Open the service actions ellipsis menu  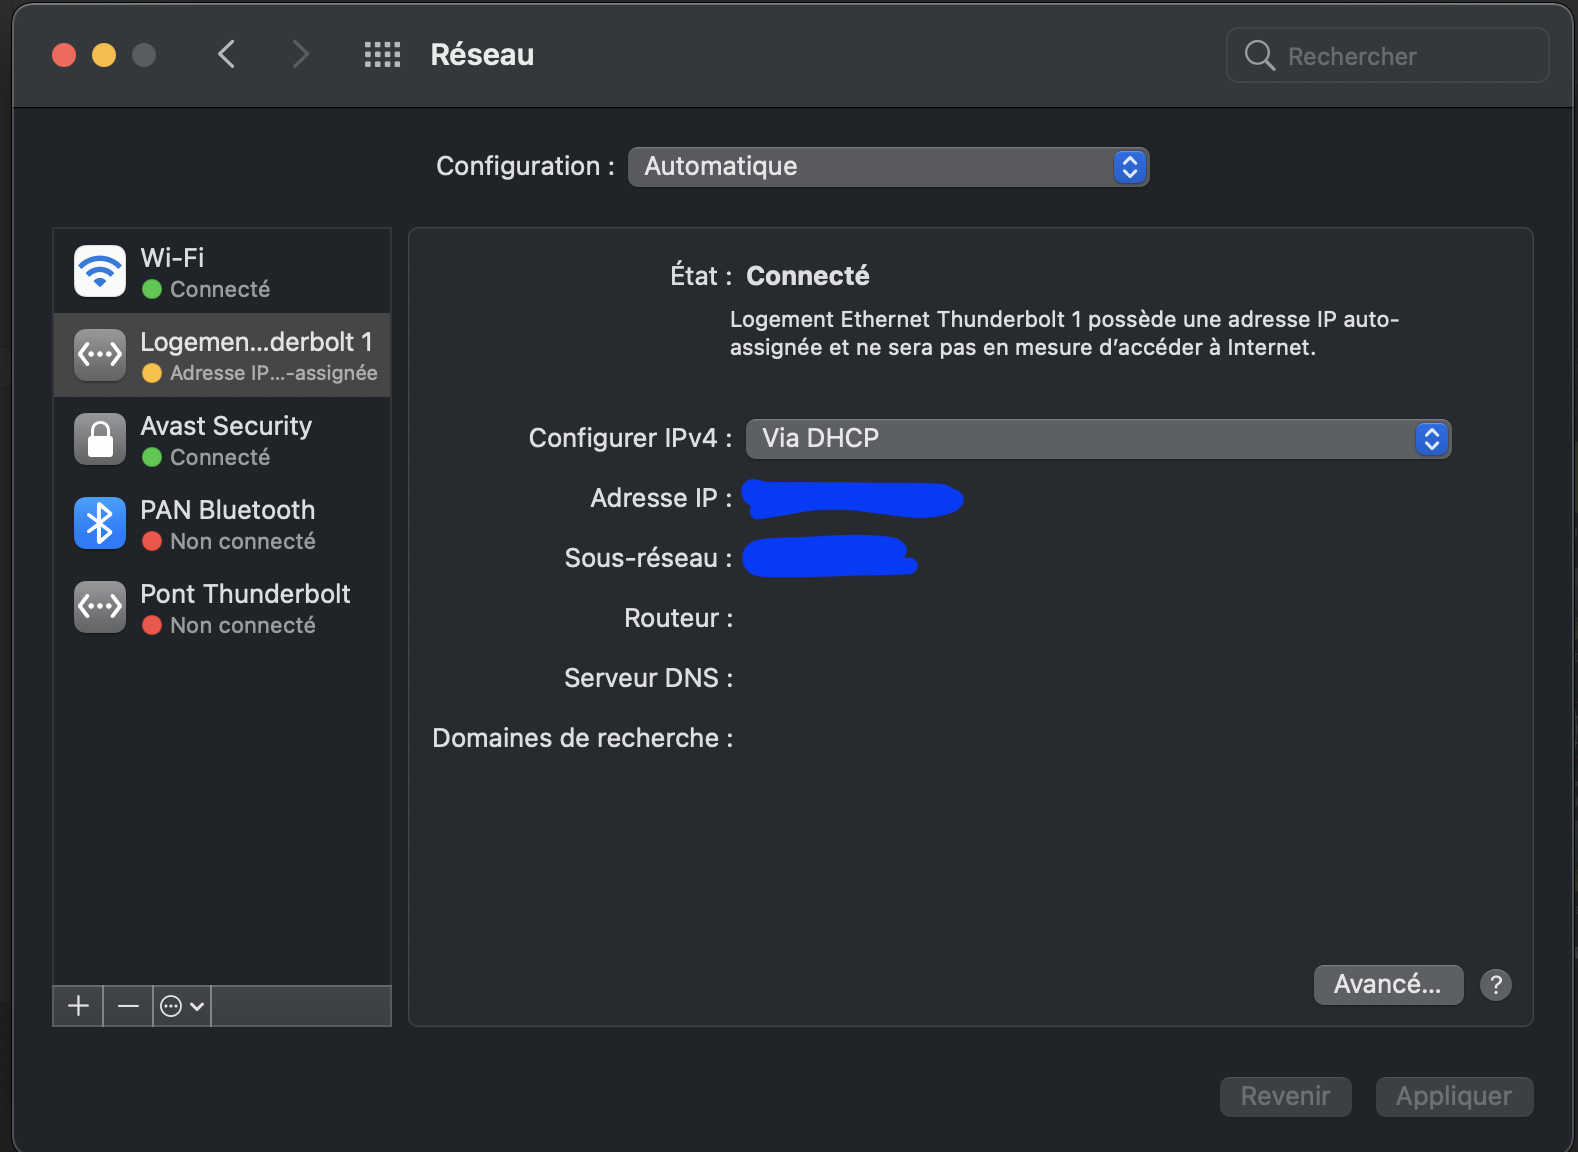click(x=182, y=1006)
